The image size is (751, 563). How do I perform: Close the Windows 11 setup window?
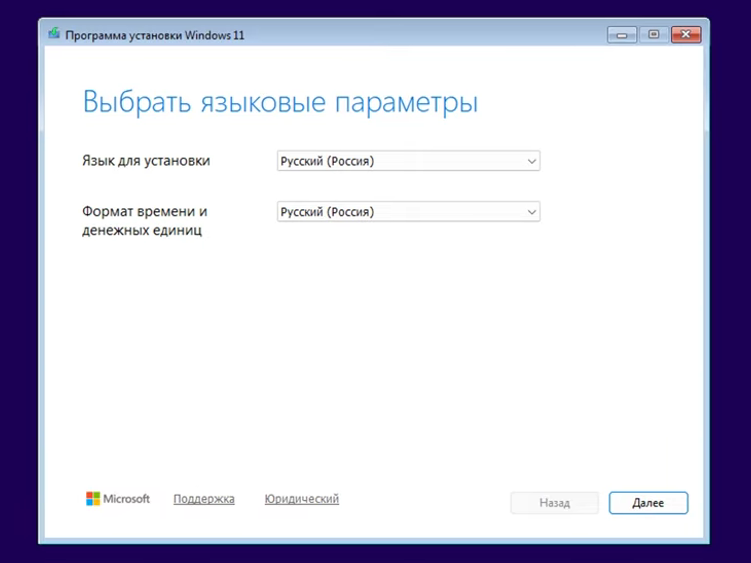(x=686, y=35)
